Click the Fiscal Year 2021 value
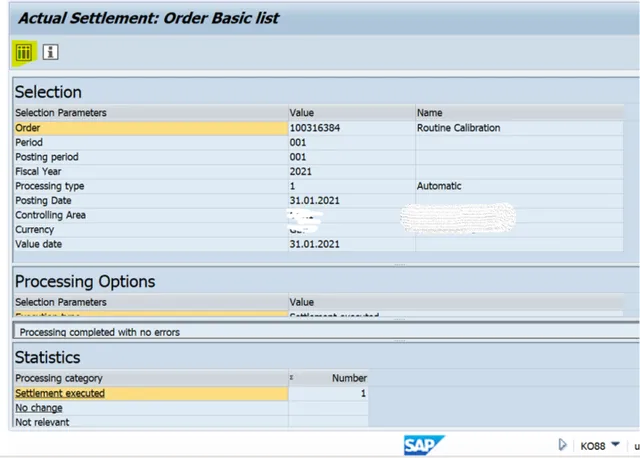The height and width of the screenshot is (458, 640). [301, 172]
